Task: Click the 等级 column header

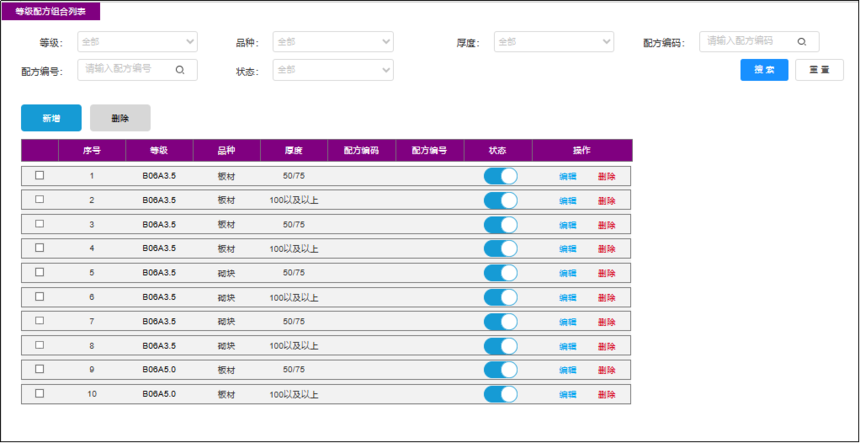Action: coord(159,150)
